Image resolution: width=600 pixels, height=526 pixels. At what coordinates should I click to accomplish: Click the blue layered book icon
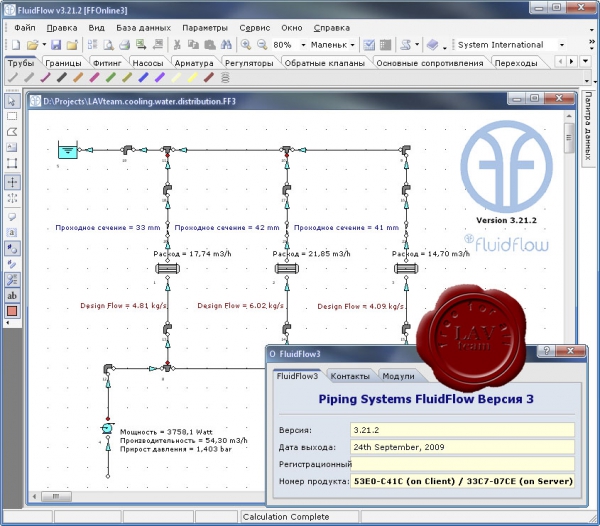(432, 45)
